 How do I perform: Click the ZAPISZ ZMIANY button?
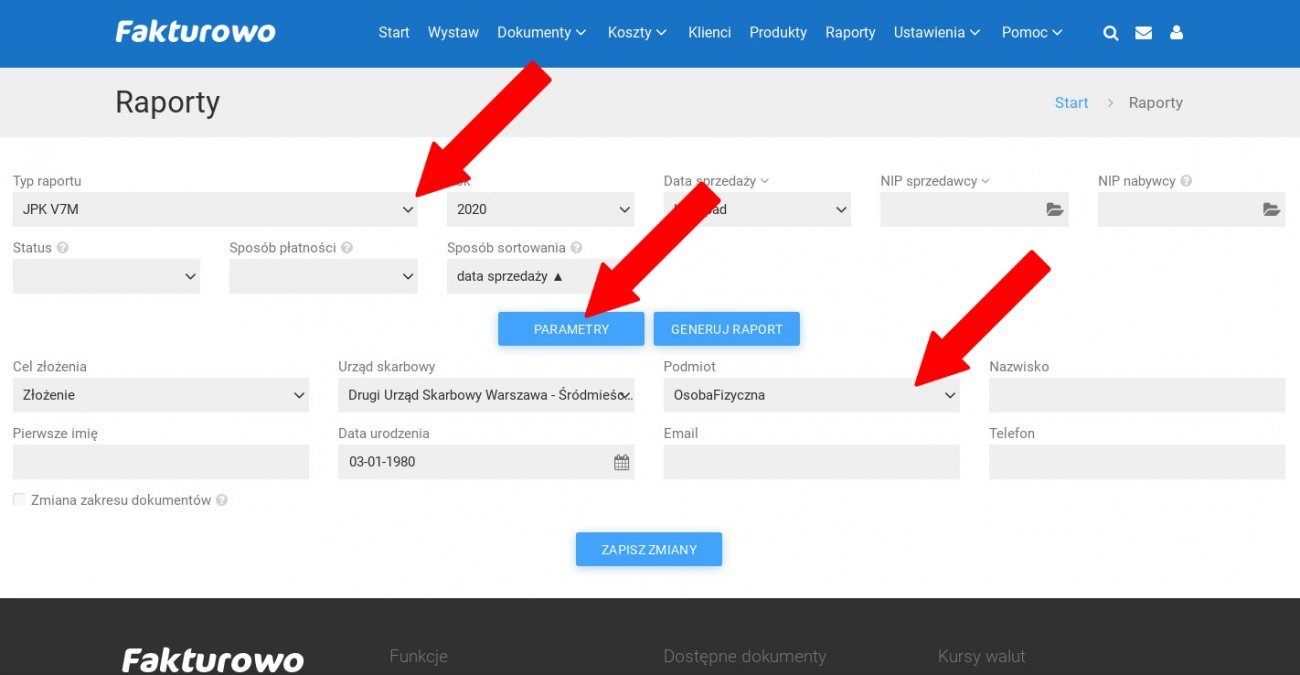coord(648,549)
